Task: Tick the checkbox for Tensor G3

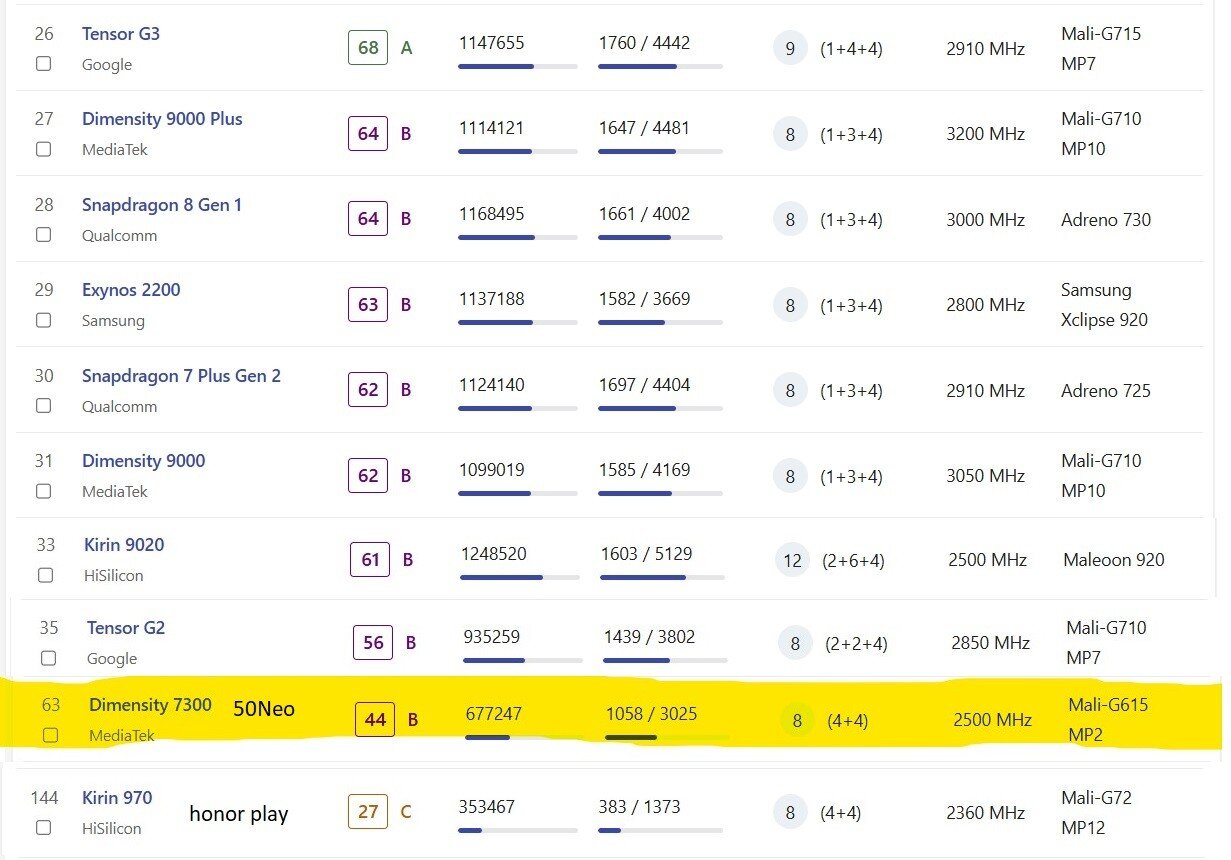Action: click(44, 63)
